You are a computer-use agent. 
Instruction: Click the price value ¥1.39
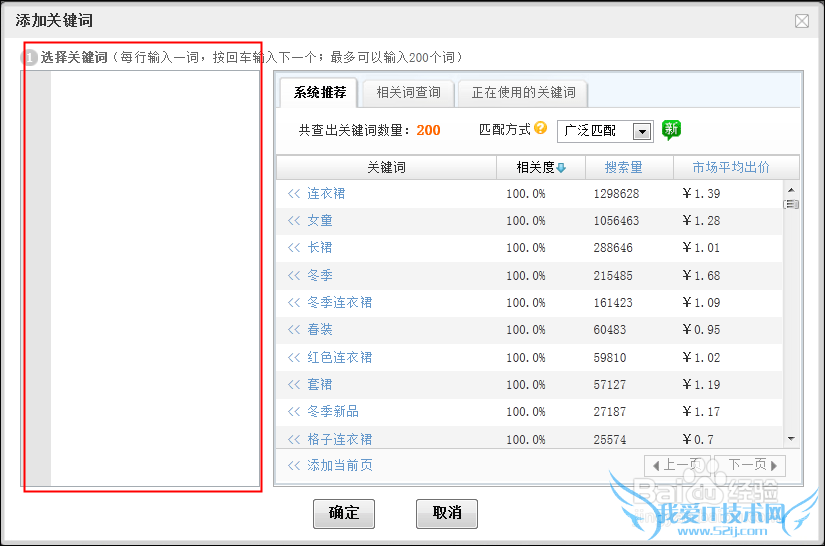pyautogui.click(x=701, y=194)
